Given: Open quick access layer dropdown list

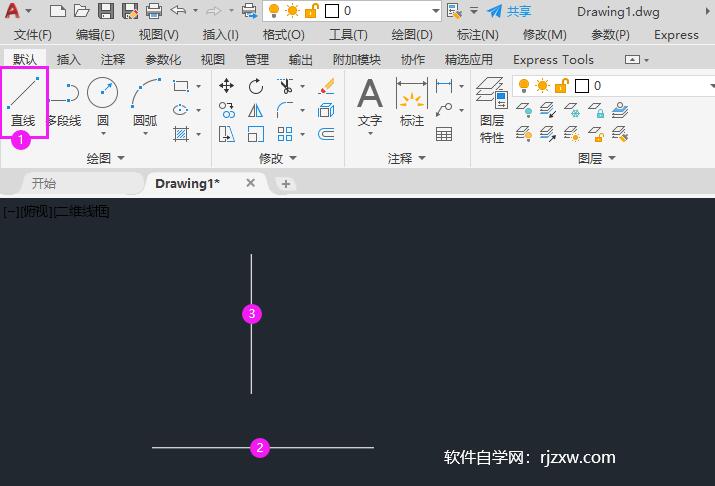Looking at the screenshot, I should click(435, 10).
